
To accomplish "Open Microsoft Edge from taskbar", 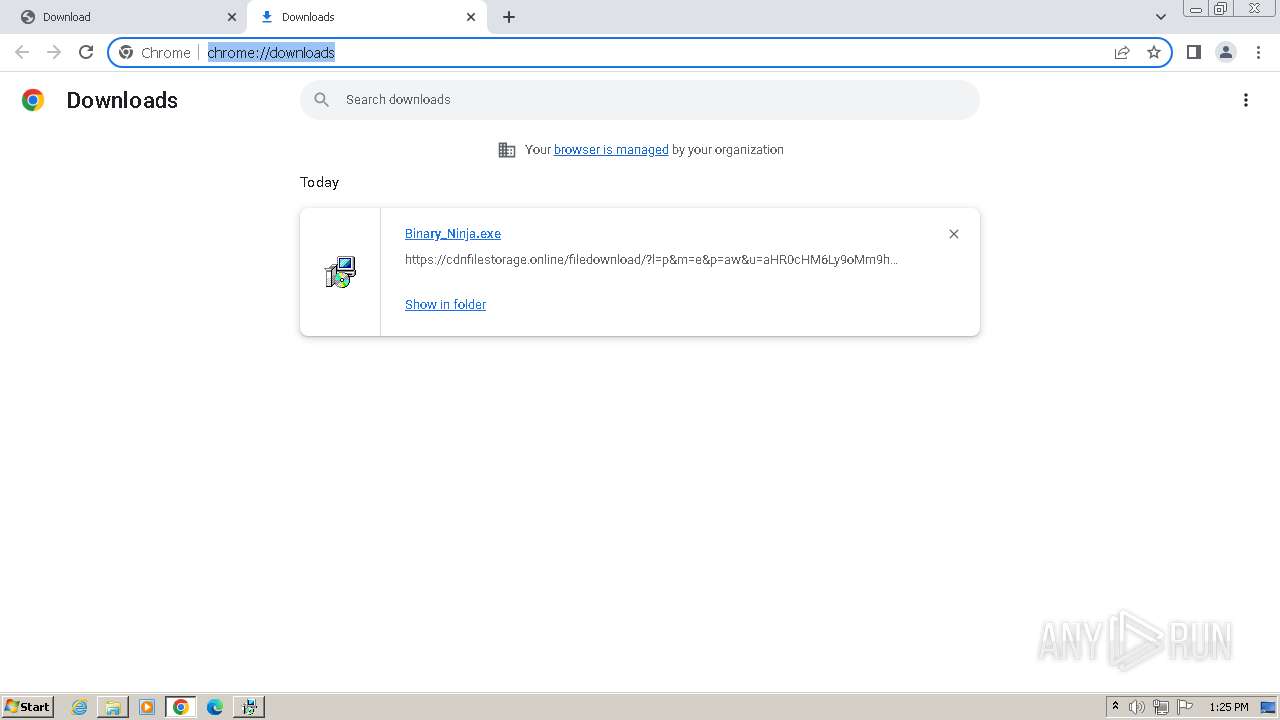I will tap(214, 707).
